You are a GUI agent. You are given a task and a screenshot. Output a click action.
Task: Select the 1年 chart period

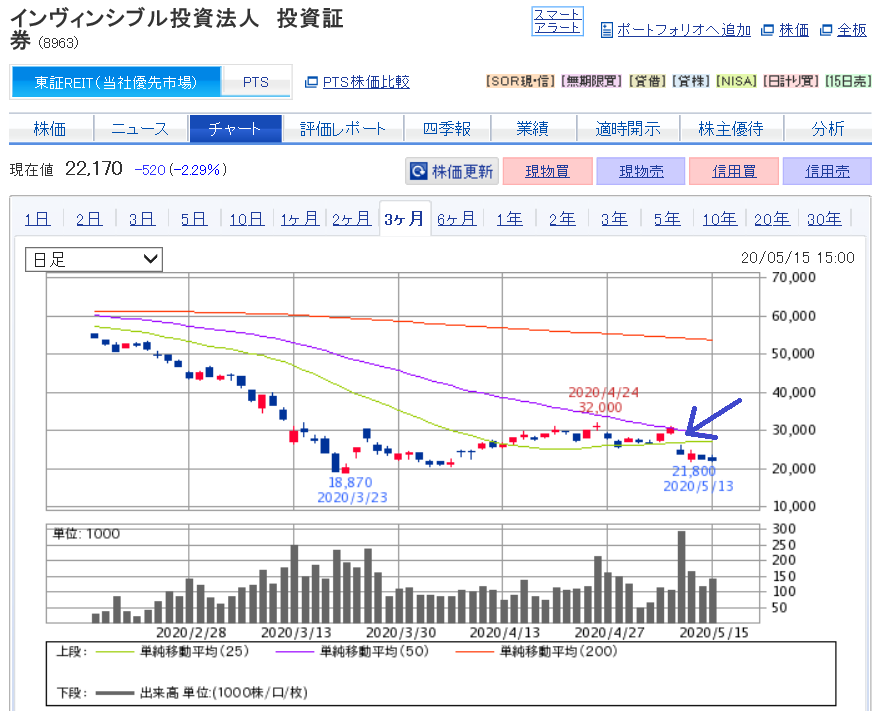pos(510,219)
